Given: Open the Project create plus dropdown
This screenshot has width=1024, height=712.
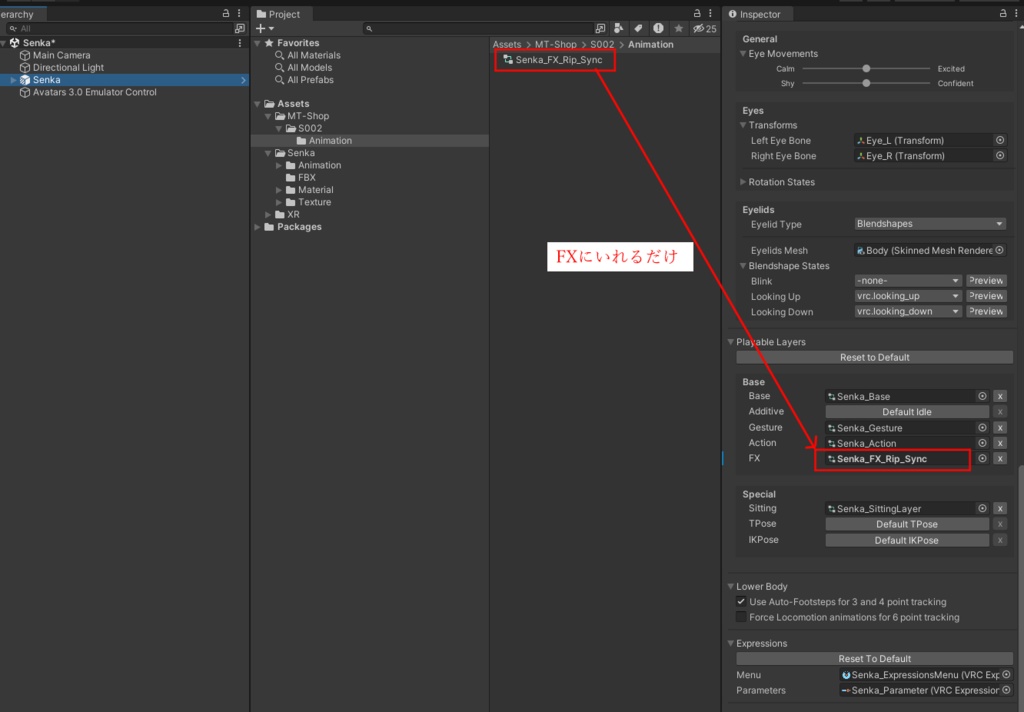Looking at the screenshot, I should (x=264, y=28).
